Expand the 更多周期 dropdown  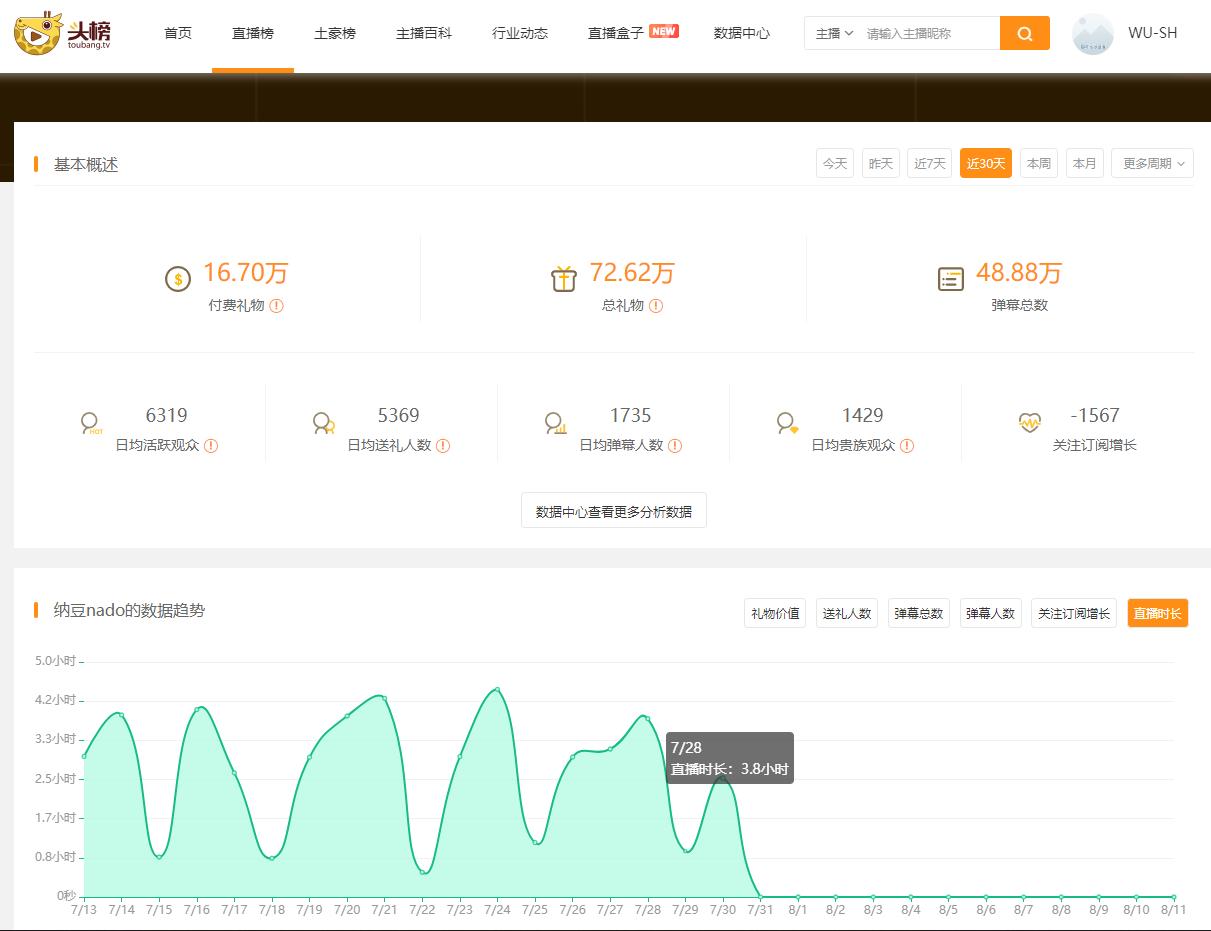1151,163
